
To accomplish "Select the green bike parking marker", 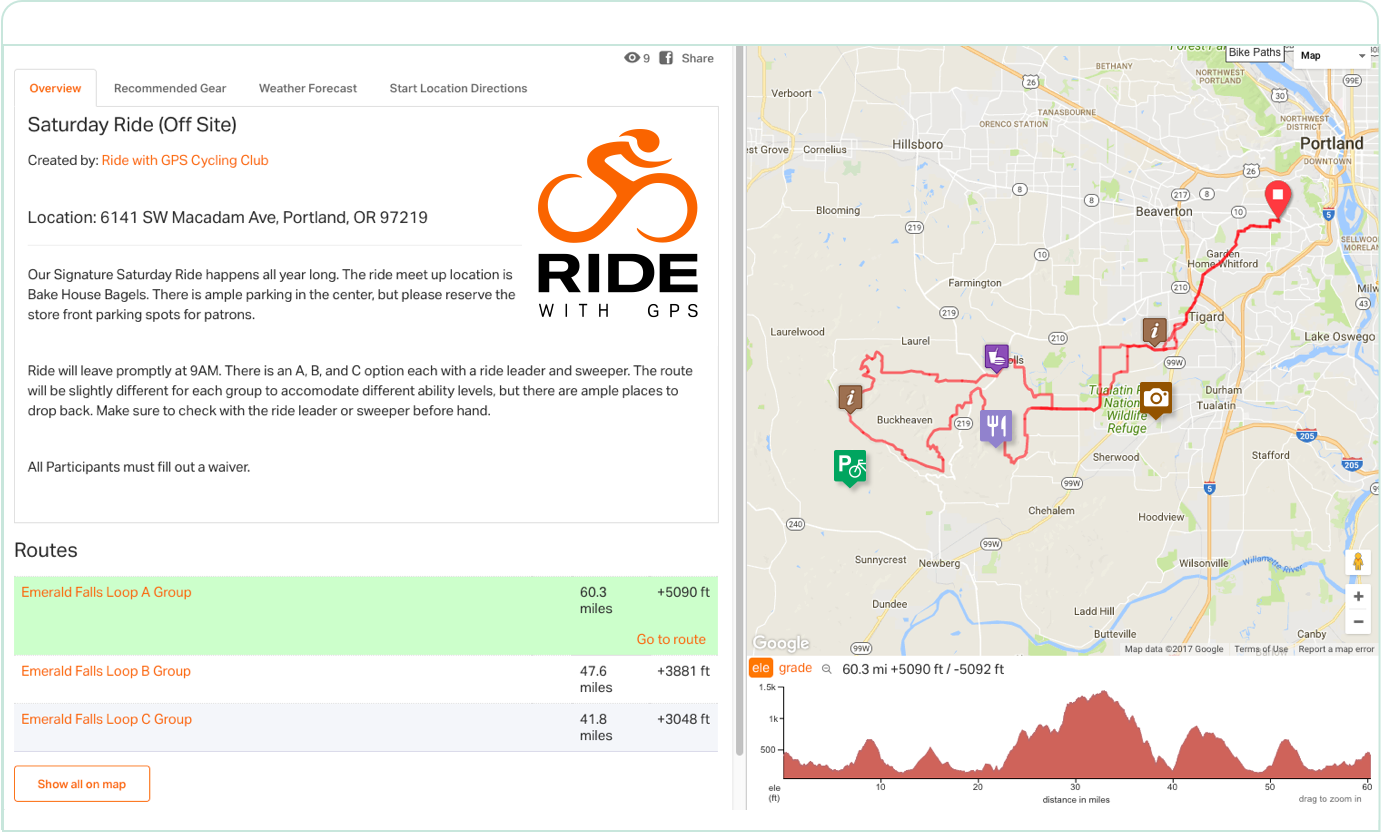I will (x=849, y=466).
